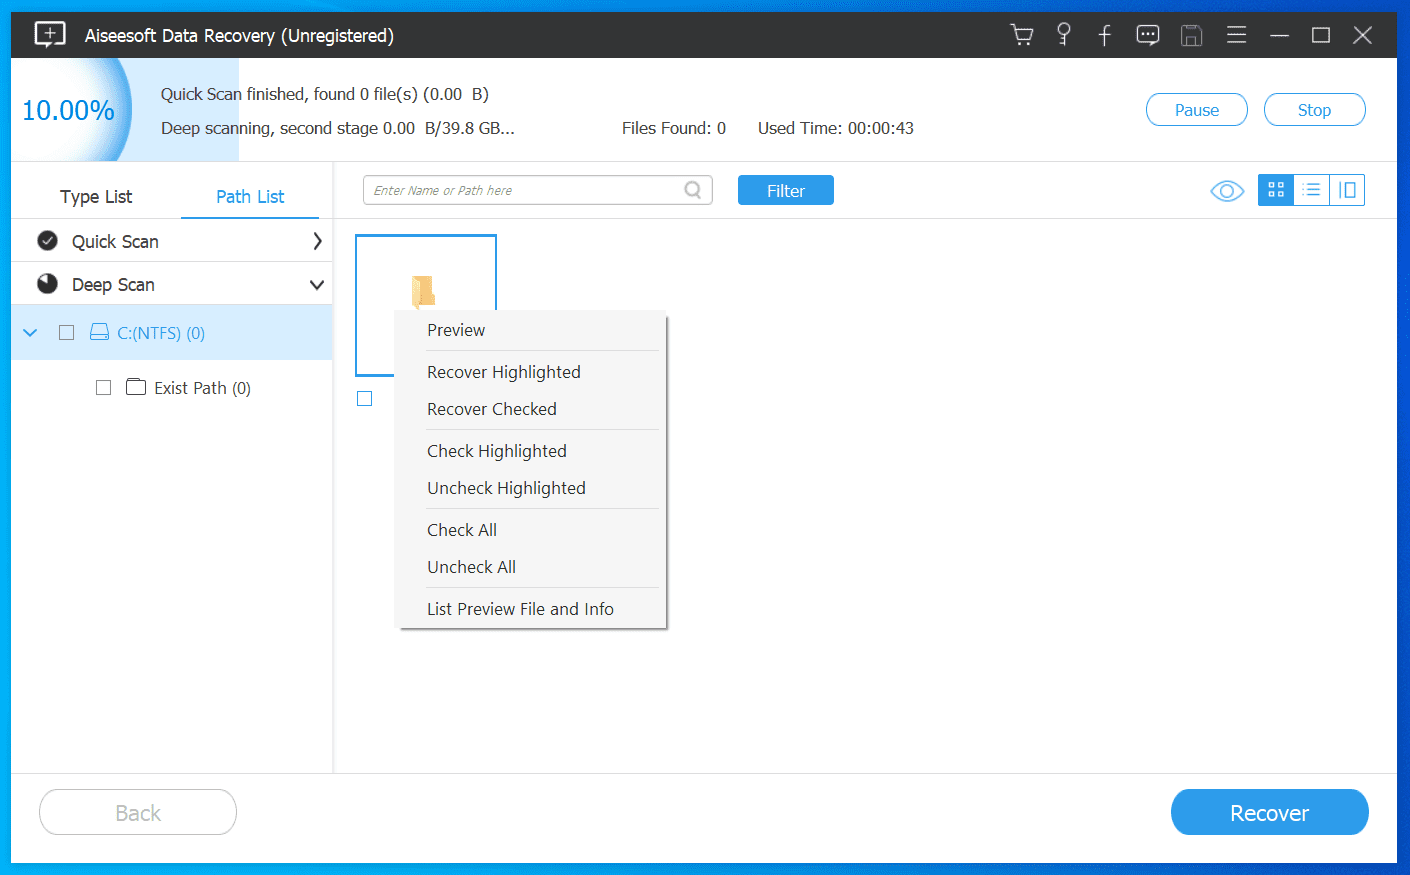This screenshot has height=875, width=1410.
Task: Select Uncheck Highlighted menu entry
Action: [x=532, y=488]
